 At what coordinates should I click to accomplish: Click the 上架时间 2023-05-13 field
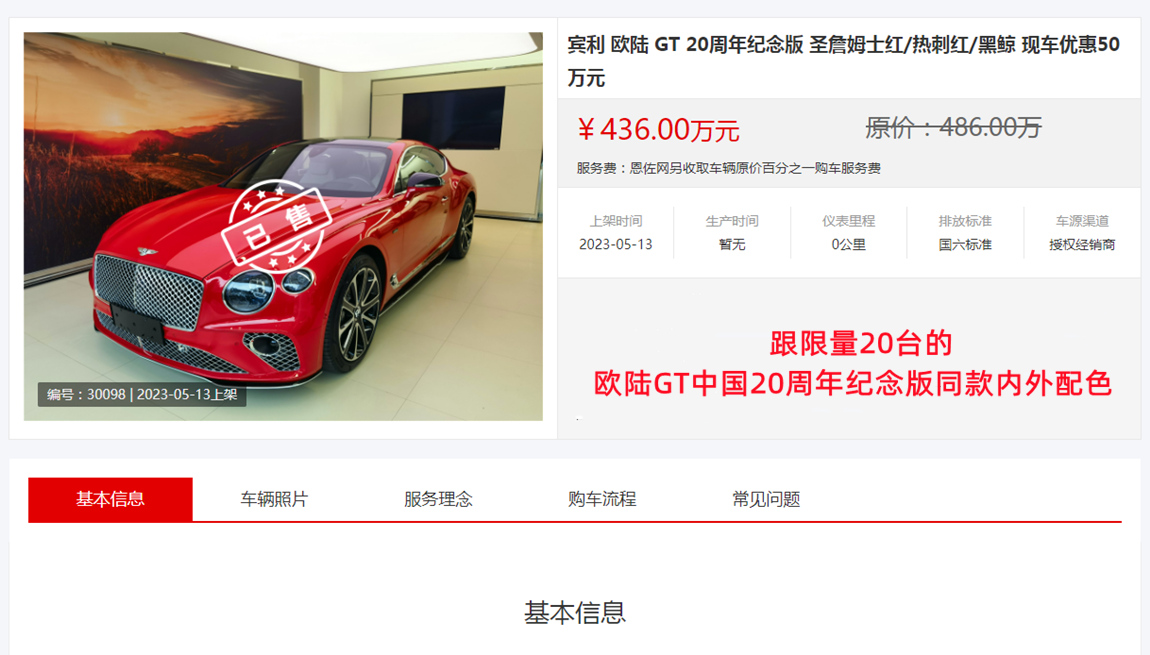pos(615,233)
